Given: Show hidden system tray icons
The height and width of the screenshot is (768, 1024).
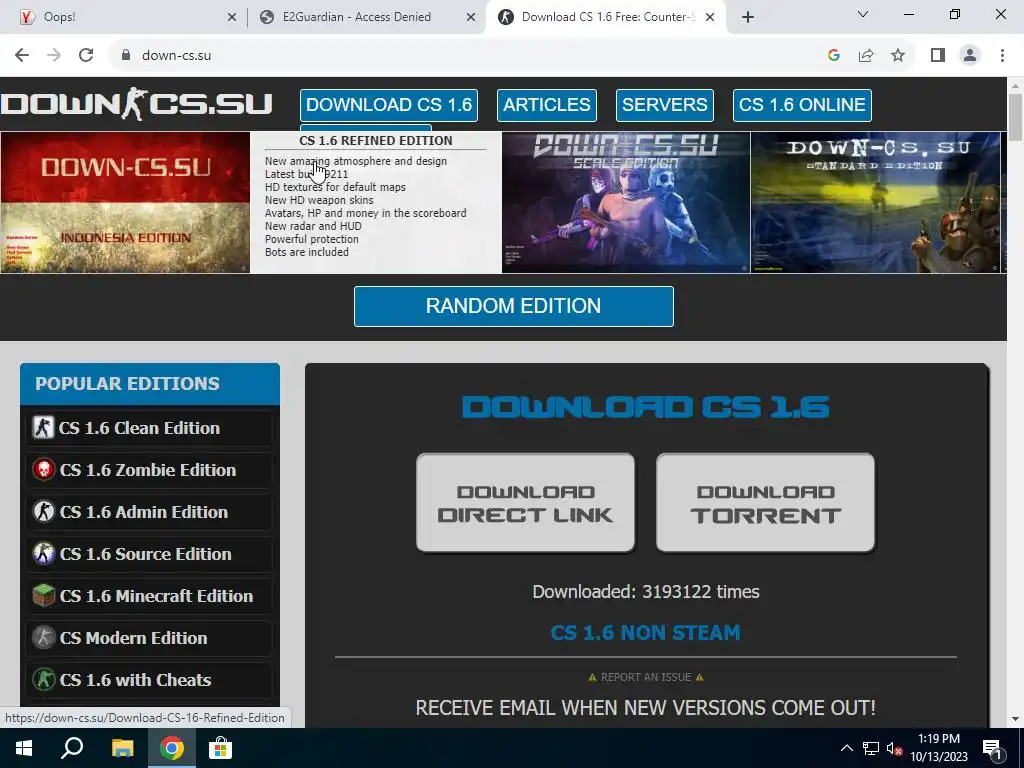Looking at the screenshot, I should click(x=846, y=748).
